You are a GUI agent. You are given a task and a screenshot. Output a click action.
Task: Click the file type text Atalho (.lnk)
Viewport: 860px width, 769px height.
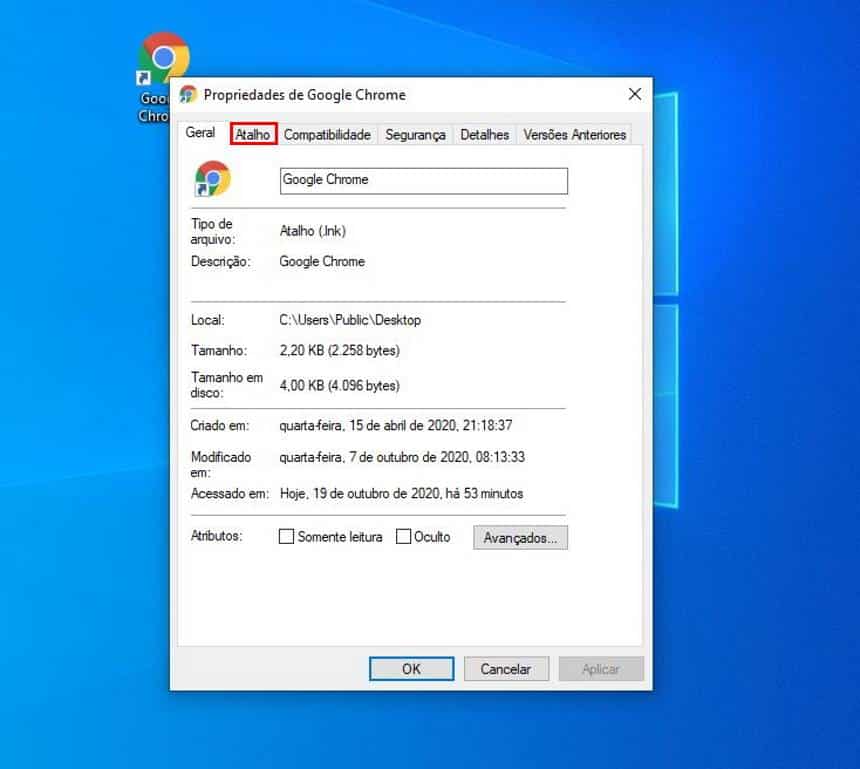pyautogui.click(x=313, y=231)
